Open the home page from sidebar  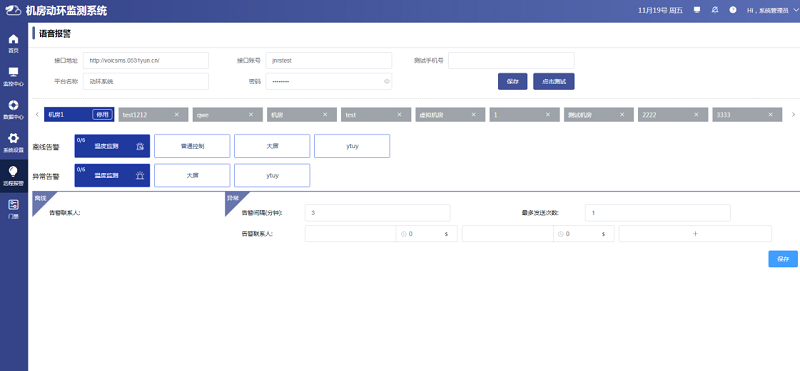click(14, 39)
